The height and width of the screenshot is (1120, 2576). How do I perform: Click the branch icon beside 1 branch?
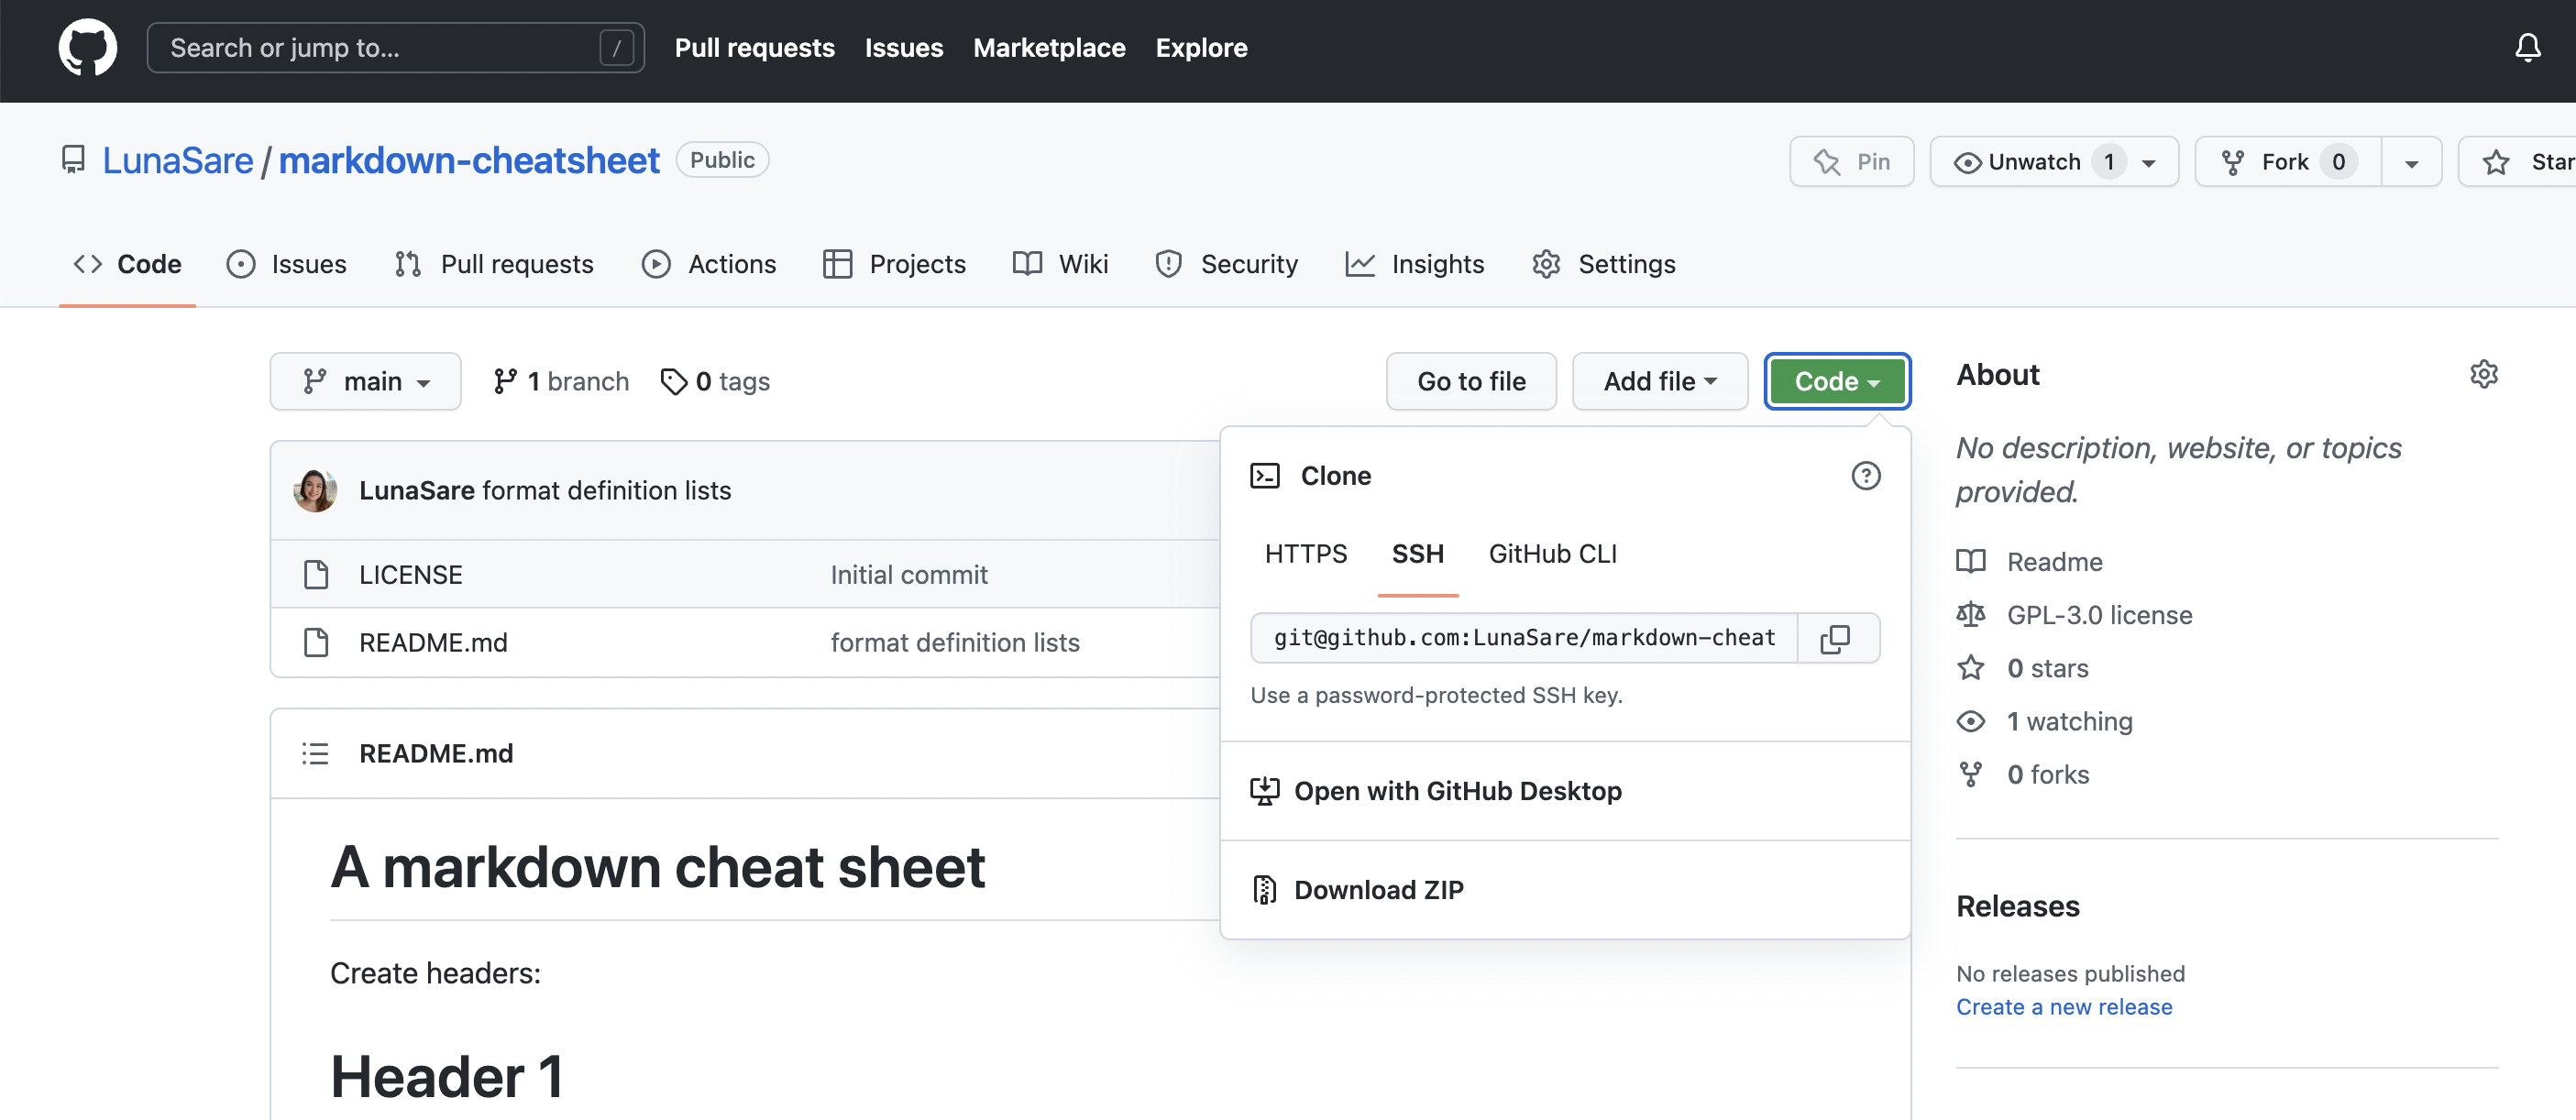[505, 381]
